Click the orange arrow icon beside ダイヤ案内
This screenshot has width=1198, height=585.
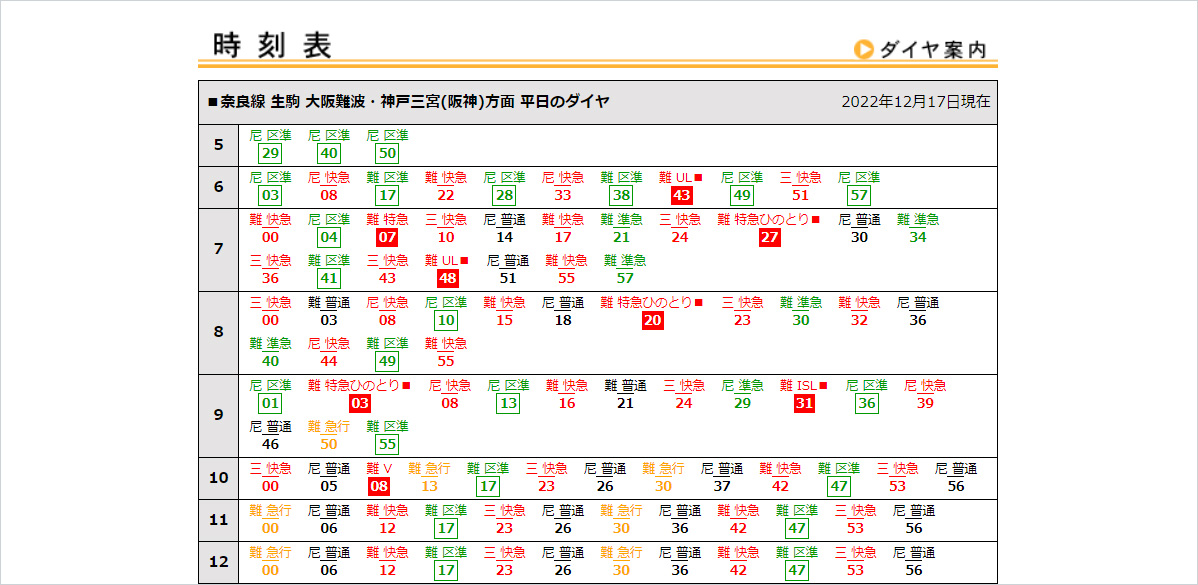(863, 49)
